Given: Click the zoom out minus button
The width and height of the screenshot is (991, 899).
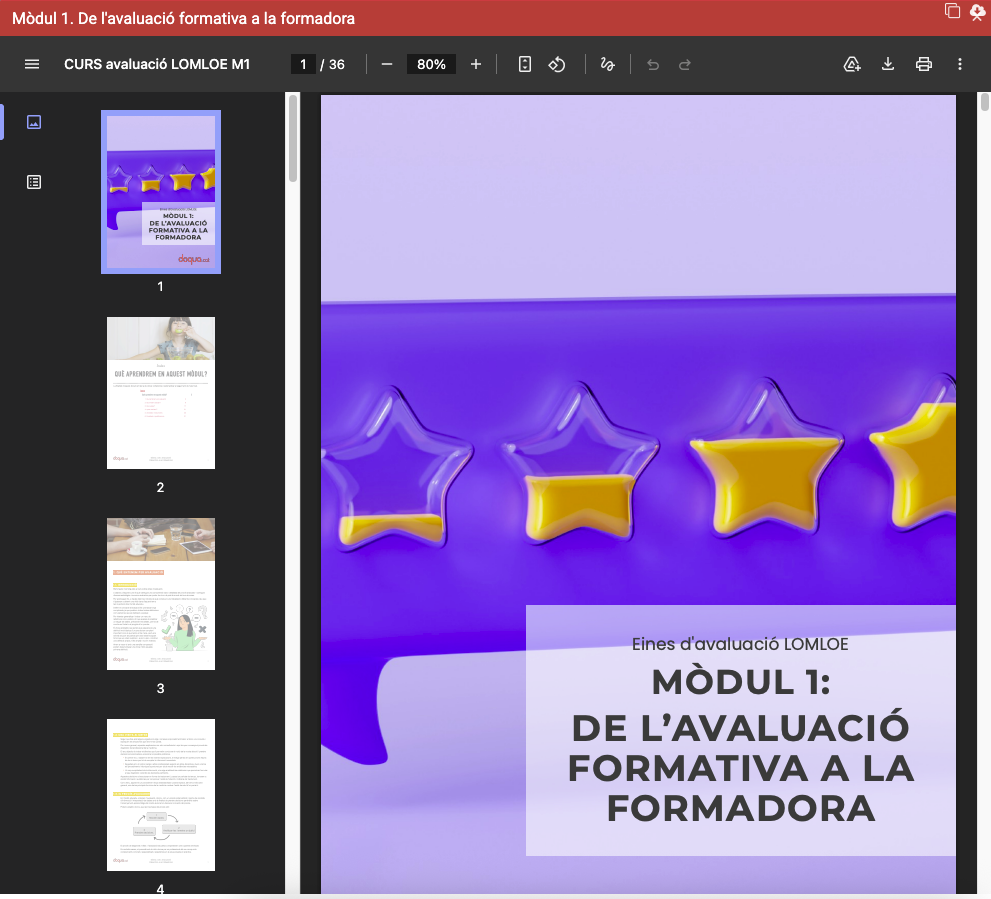Looking at the screenshot, I should coord(387,64).
